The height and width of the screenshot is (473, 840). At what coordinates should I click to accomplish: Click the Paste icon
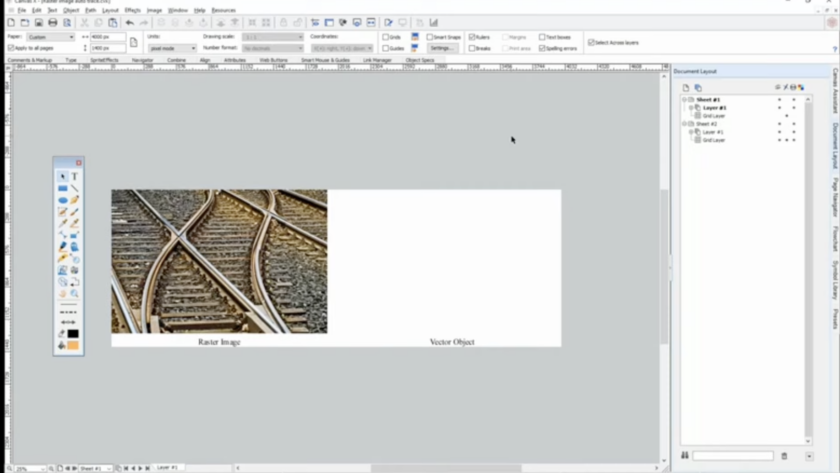pos(112,22)
